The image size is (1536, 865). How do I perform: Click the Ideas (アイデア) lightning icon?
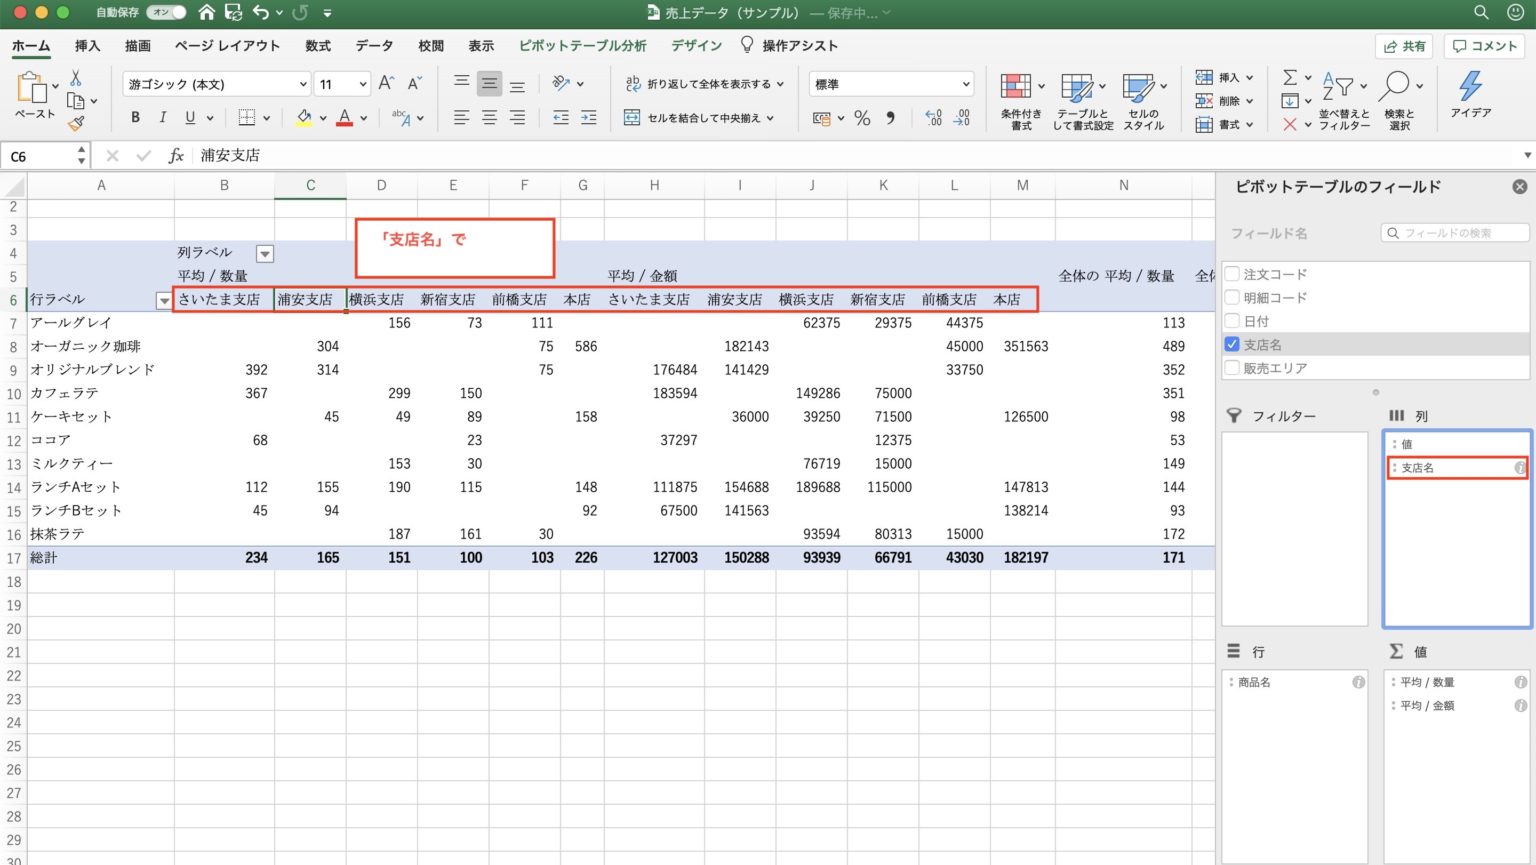(x=1470, y=96)
